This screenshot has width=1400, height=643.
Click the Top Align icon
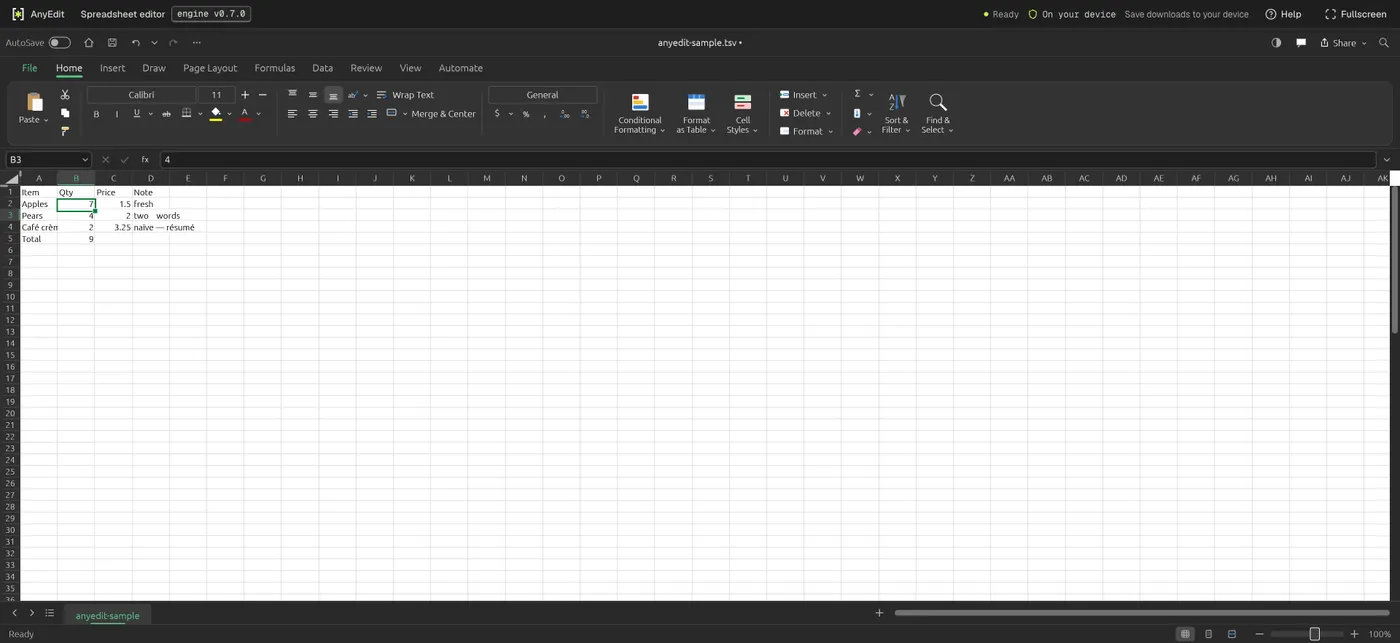[x=293, y=95]
